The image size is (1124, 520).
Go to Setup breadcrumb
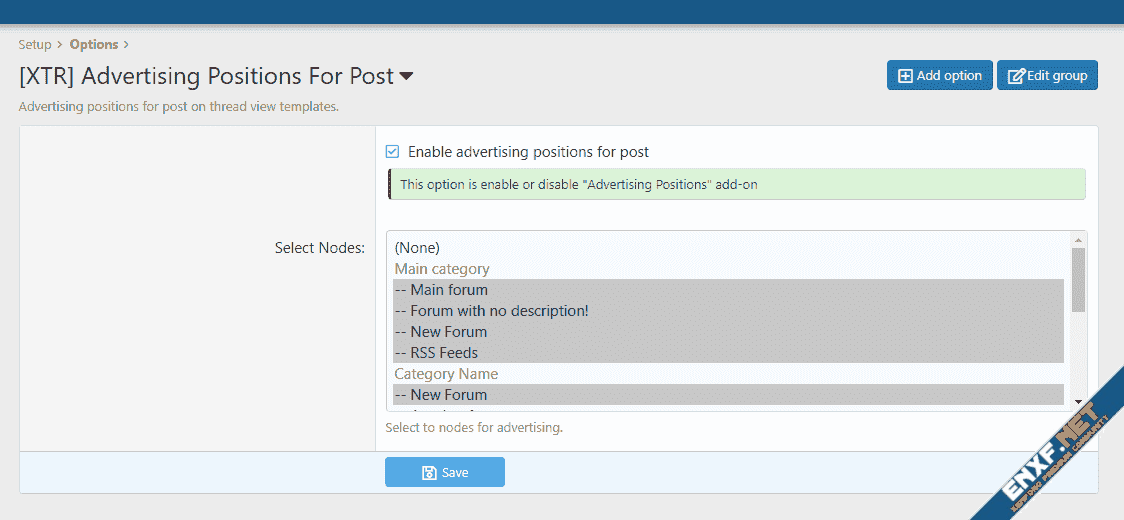35,45
